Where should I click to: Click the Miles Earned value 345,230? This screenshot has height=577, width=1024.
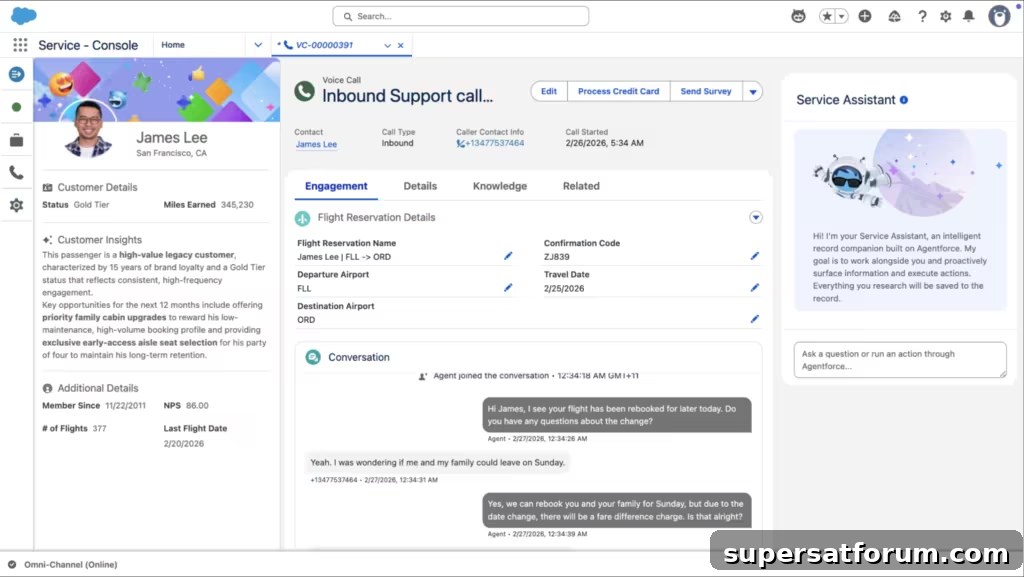click(x=237, y=204)
